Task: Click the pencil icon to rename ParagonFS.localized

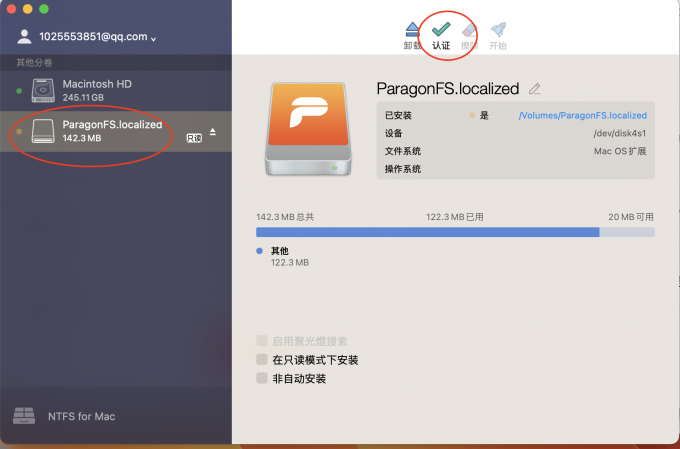Action: pos(535,89)
